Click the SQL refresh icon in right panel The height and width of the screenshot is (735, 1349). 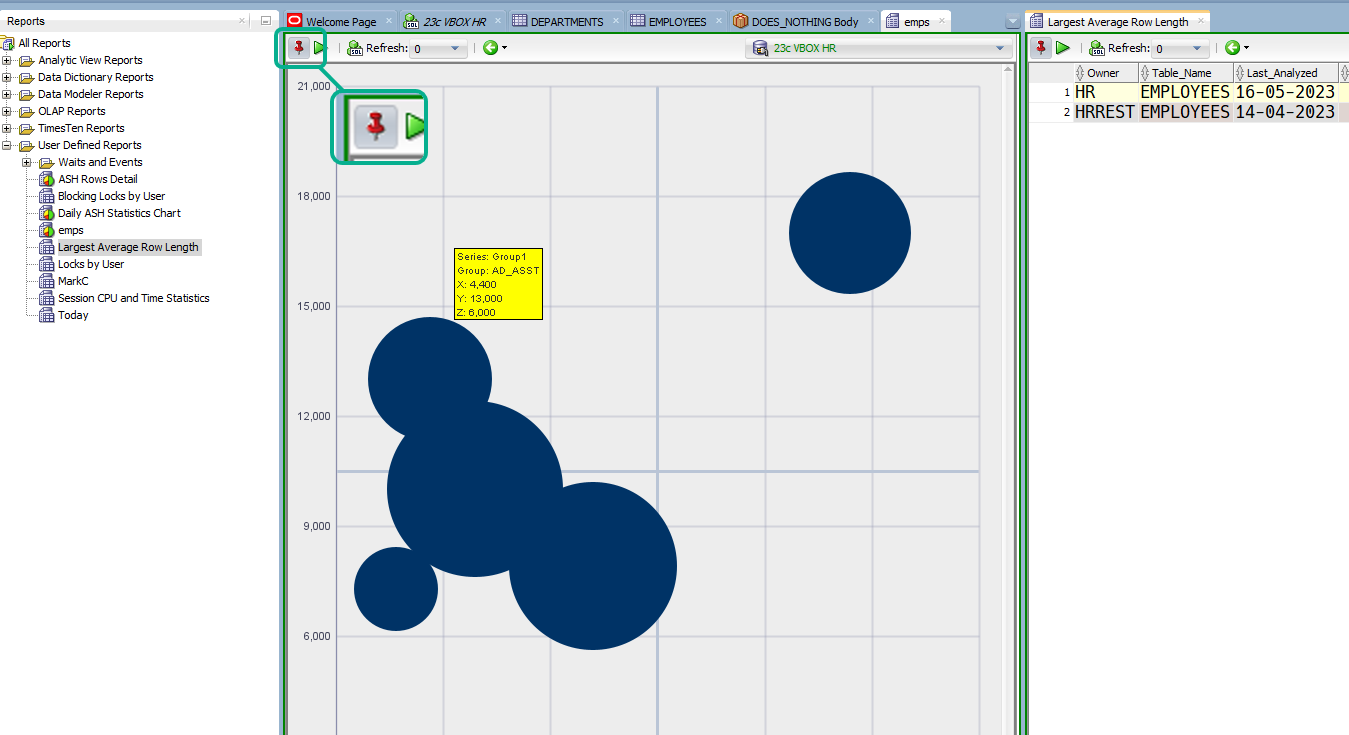point(1097,48)
